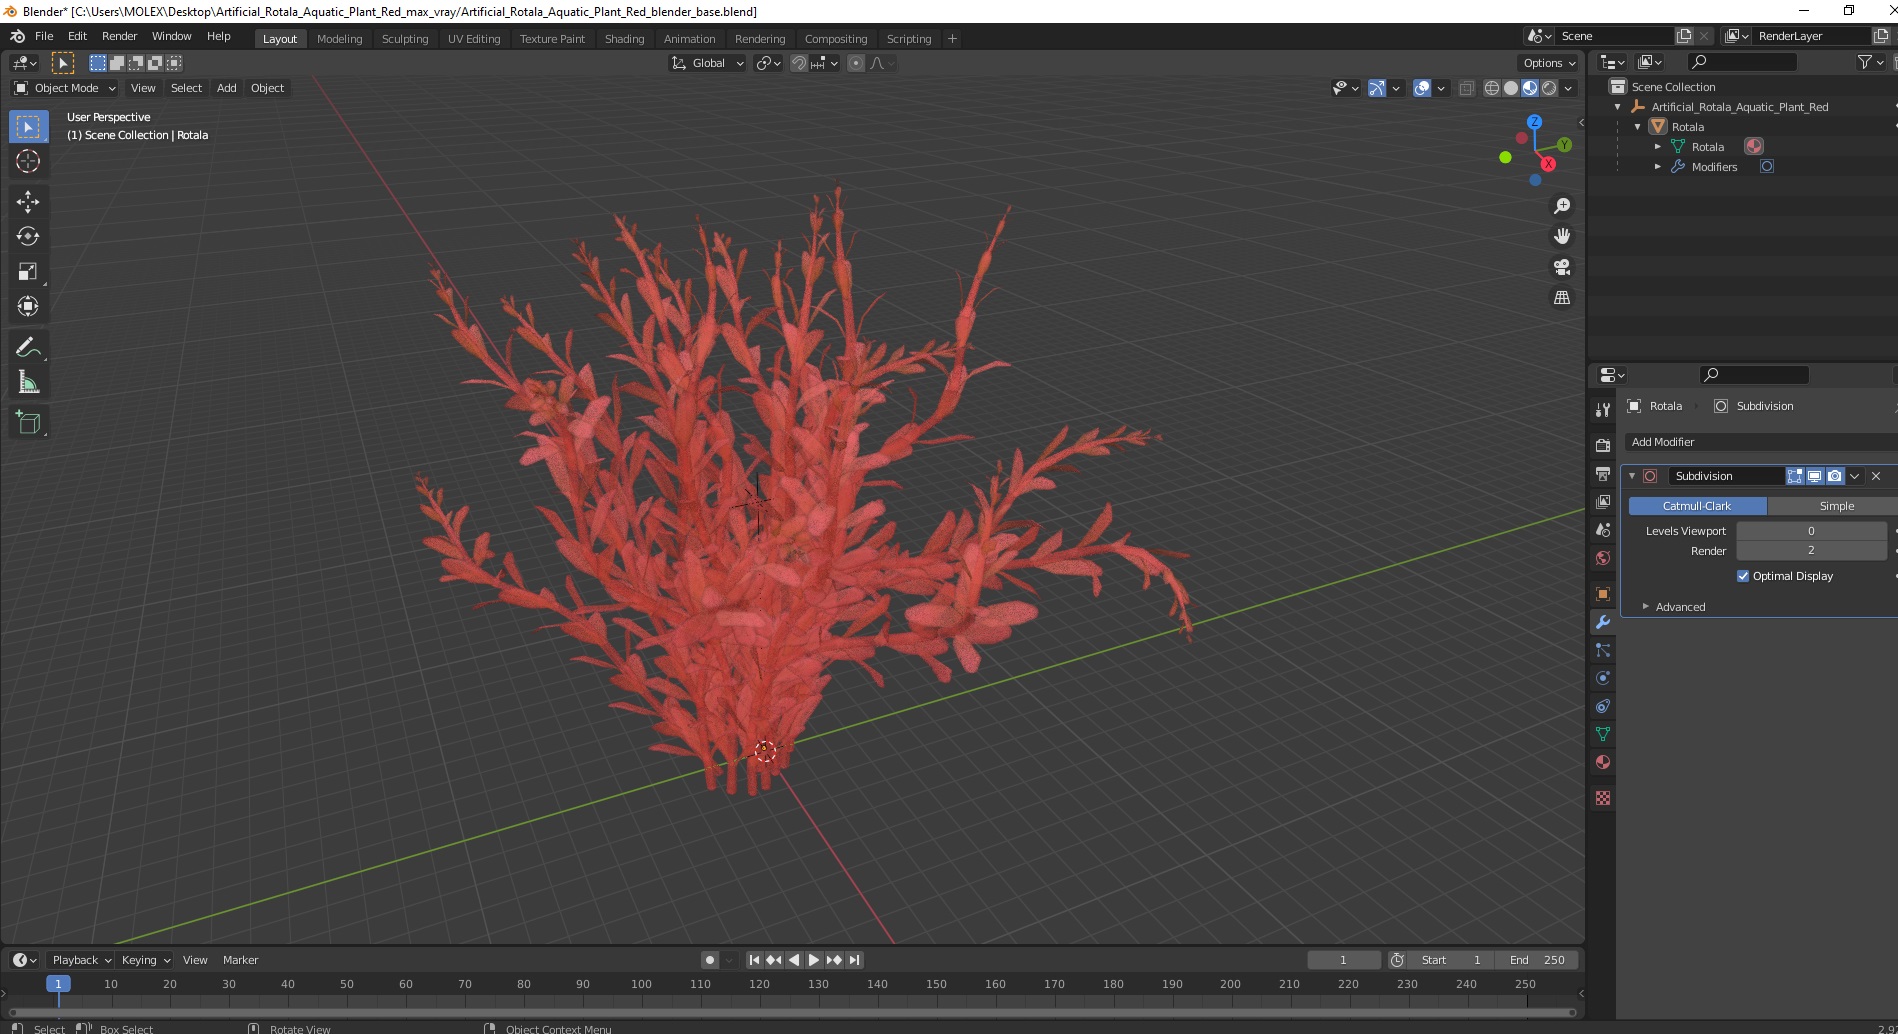
Task: Click the Select Box tool icon
Action: coord(28,127)
